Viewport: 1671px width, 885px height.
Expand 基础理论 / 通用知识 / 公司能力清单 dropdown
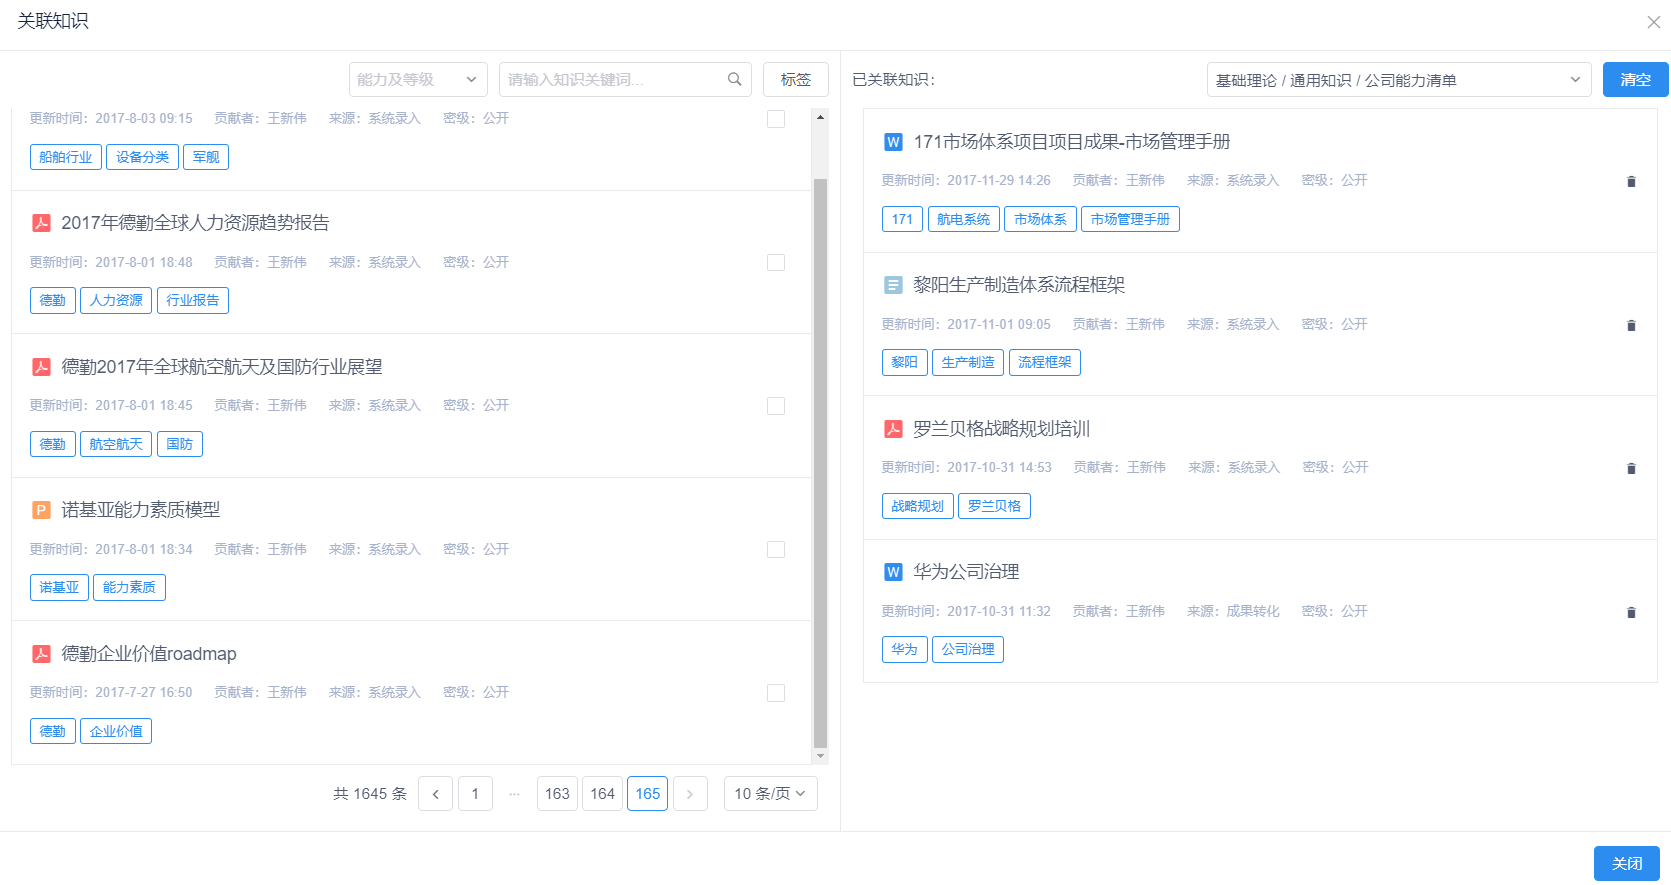(1398, 80)
